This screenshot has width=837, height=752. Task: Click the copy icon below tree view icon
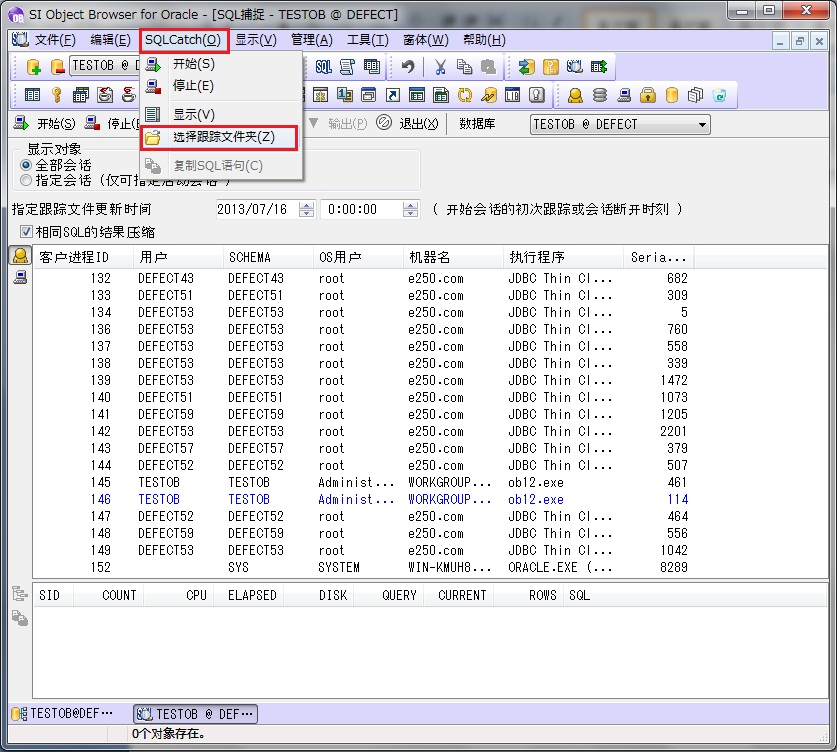point(20,618)
